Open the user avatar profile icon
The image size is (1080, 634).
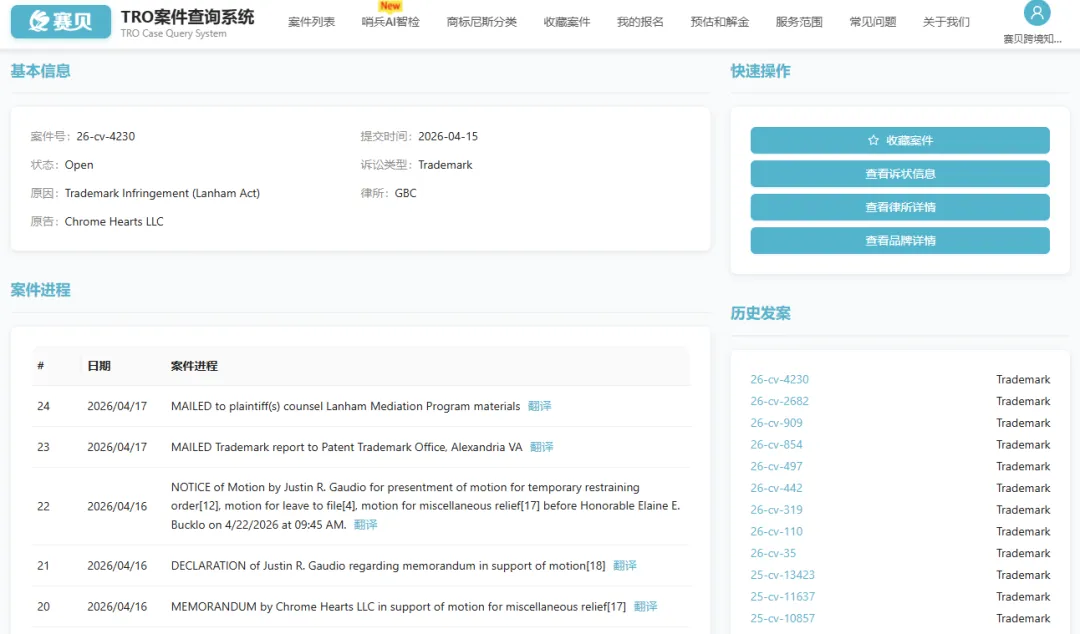1037,13
